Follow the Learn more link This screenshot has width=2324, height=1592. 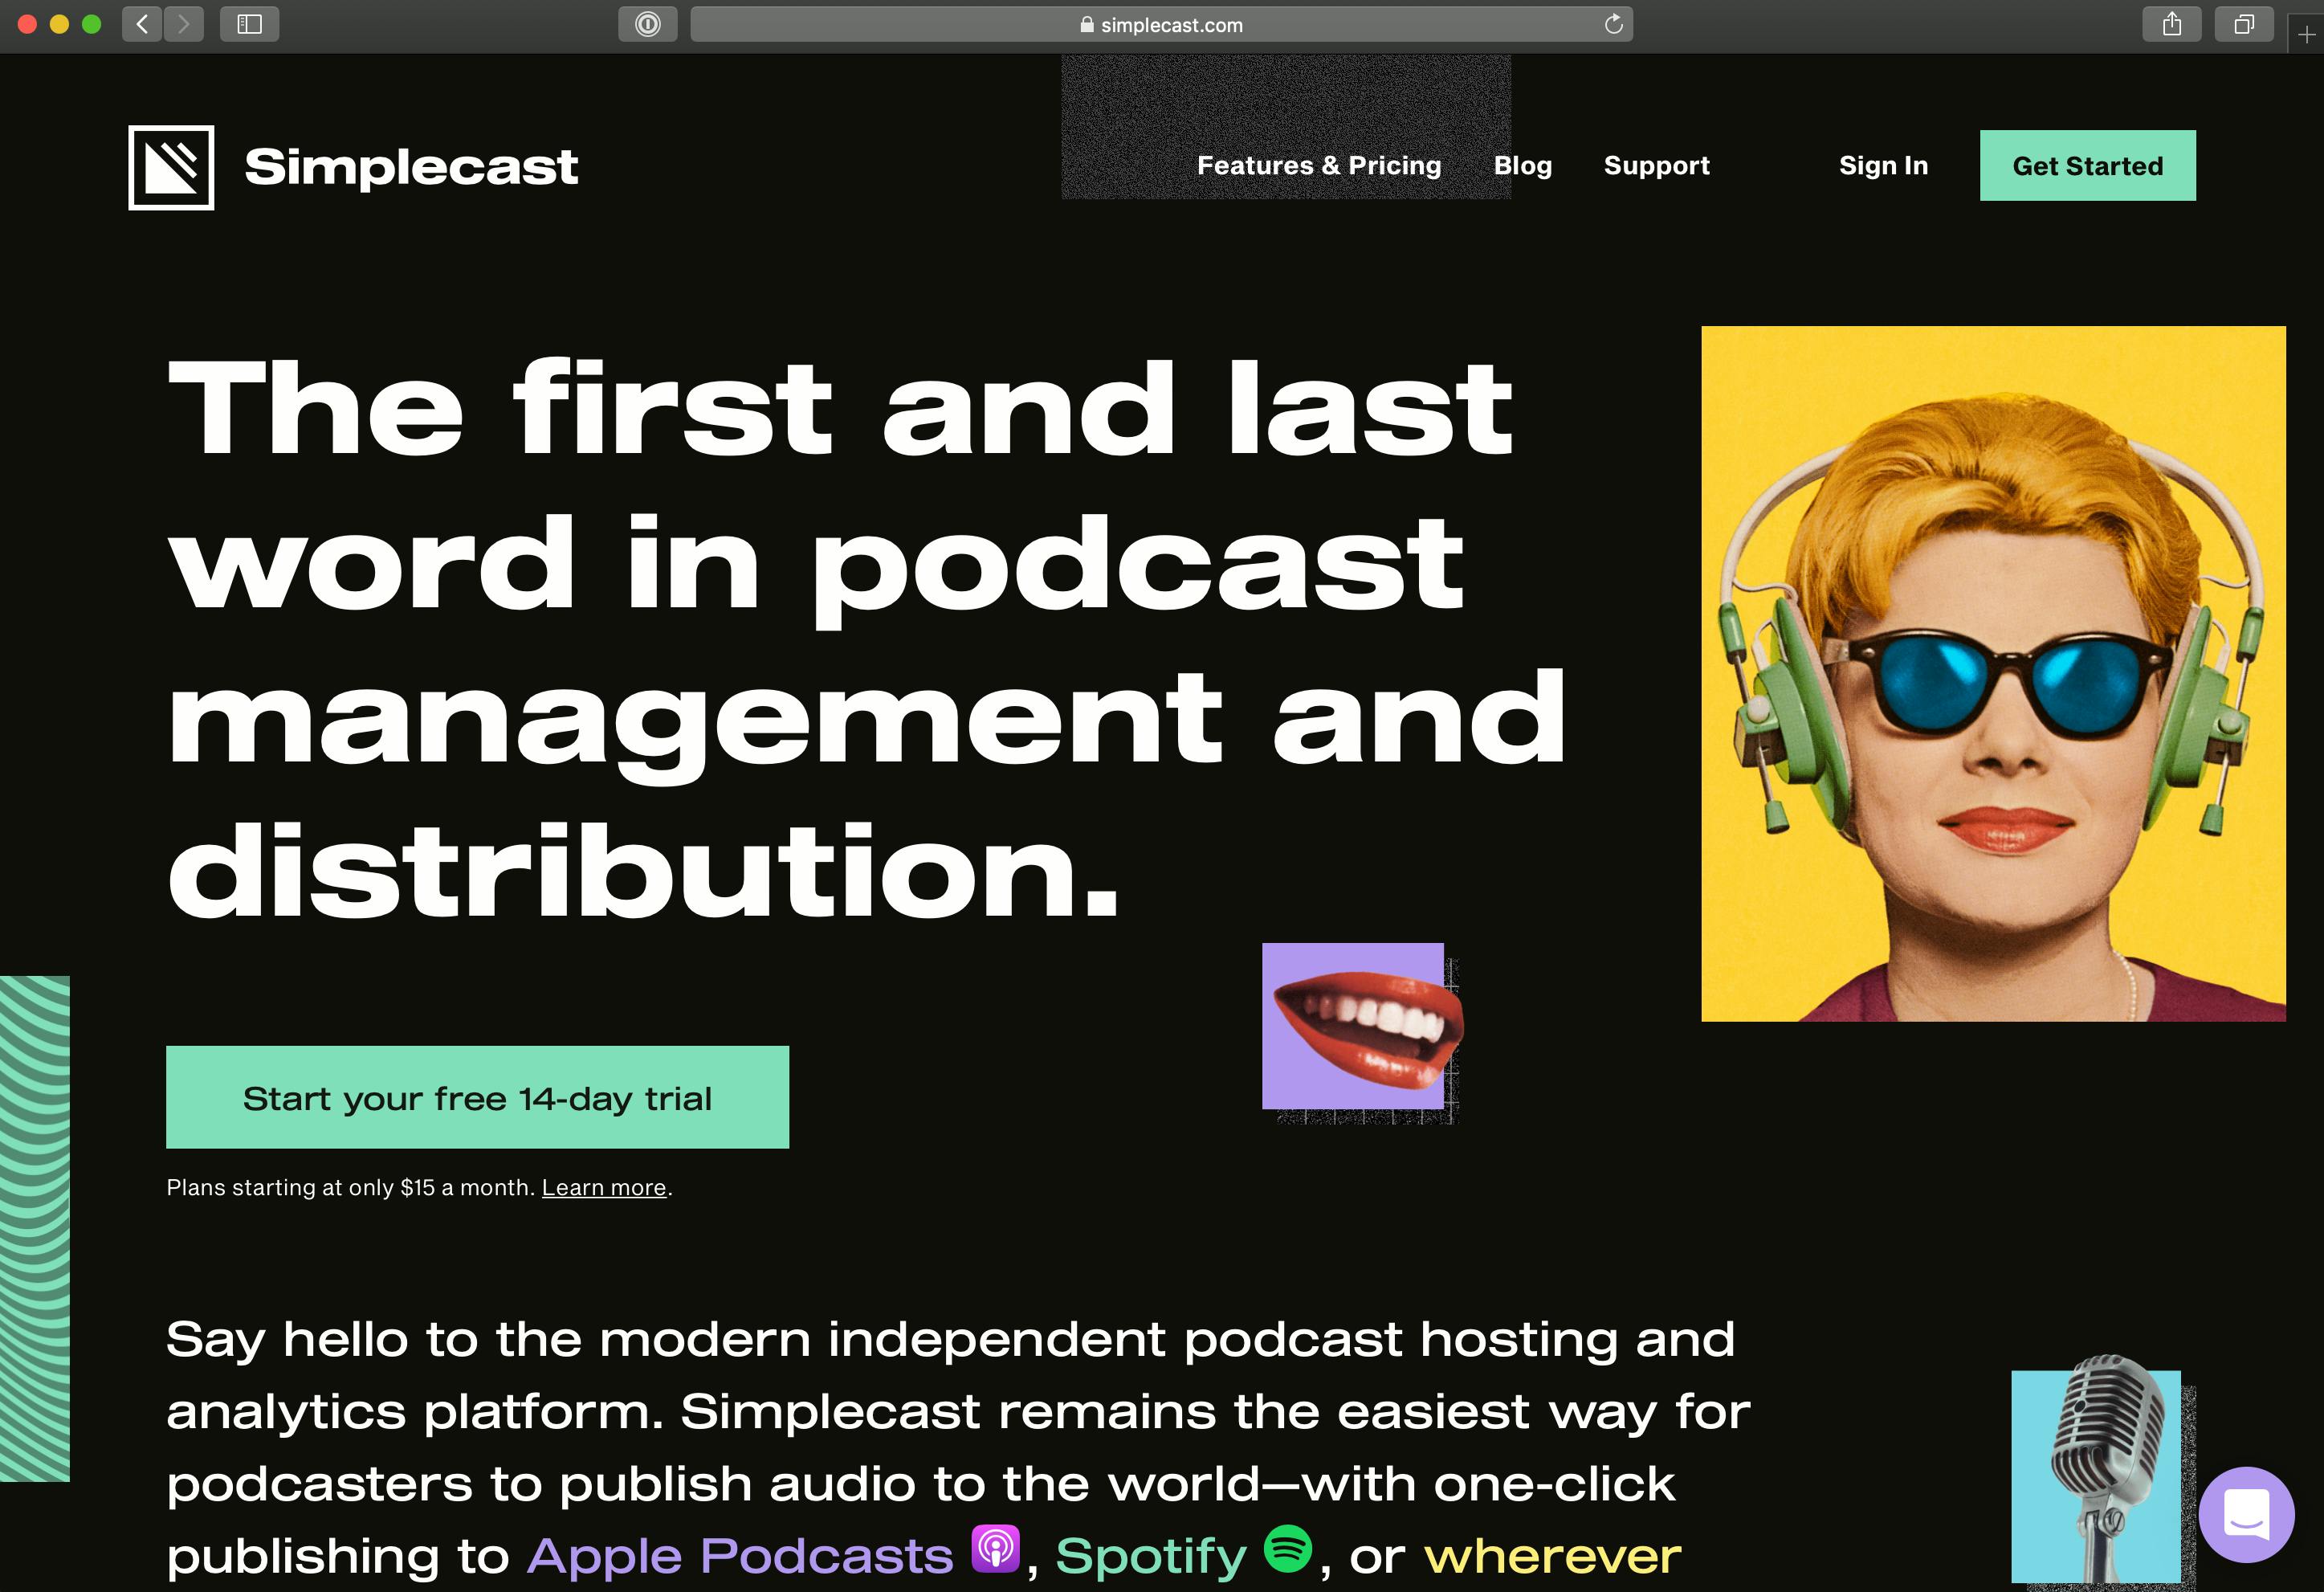click(x=604, y=1187)
